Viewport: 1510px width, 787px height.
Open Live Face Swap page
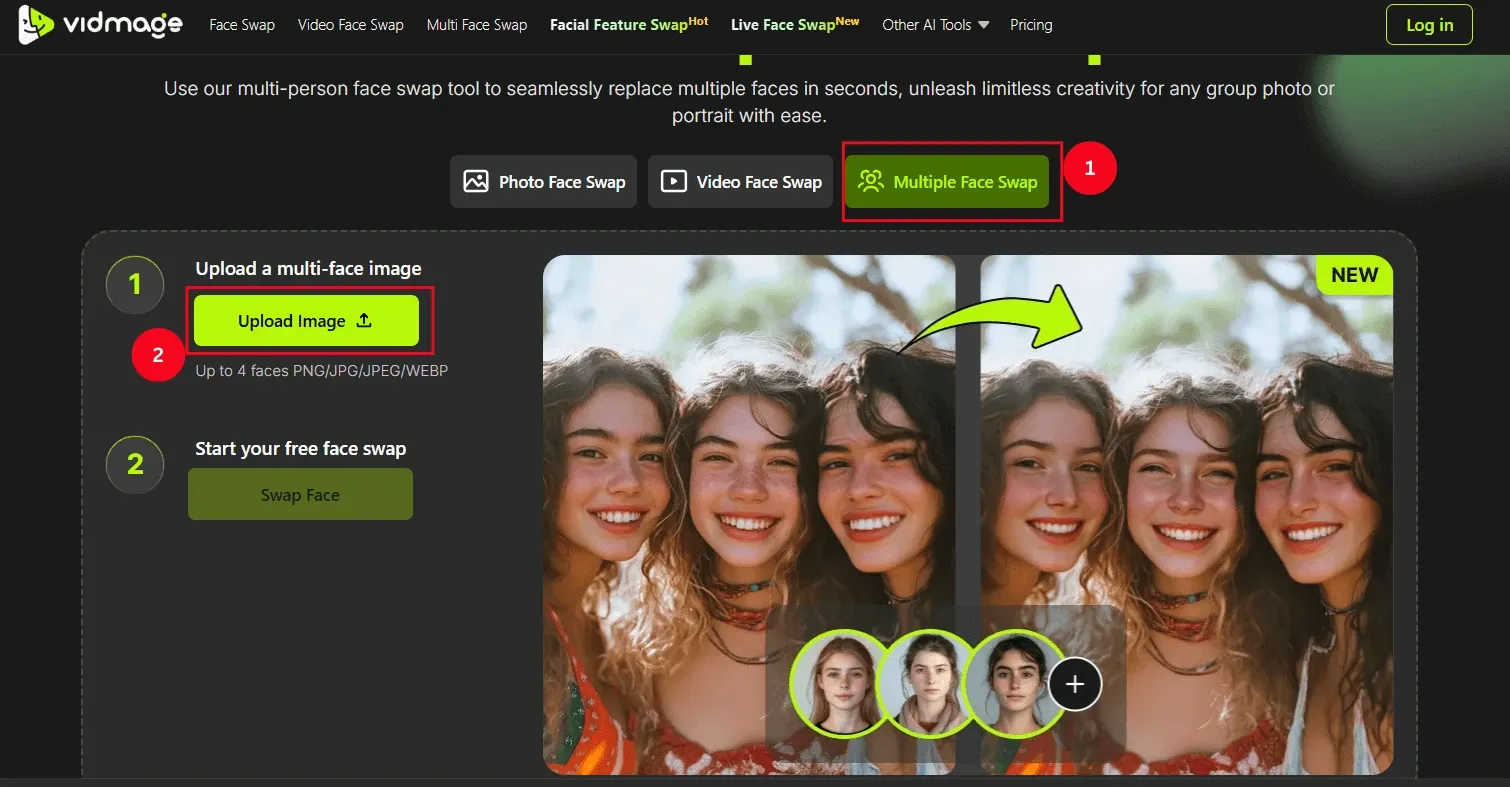pyautogui.click(x=795, y=25)
